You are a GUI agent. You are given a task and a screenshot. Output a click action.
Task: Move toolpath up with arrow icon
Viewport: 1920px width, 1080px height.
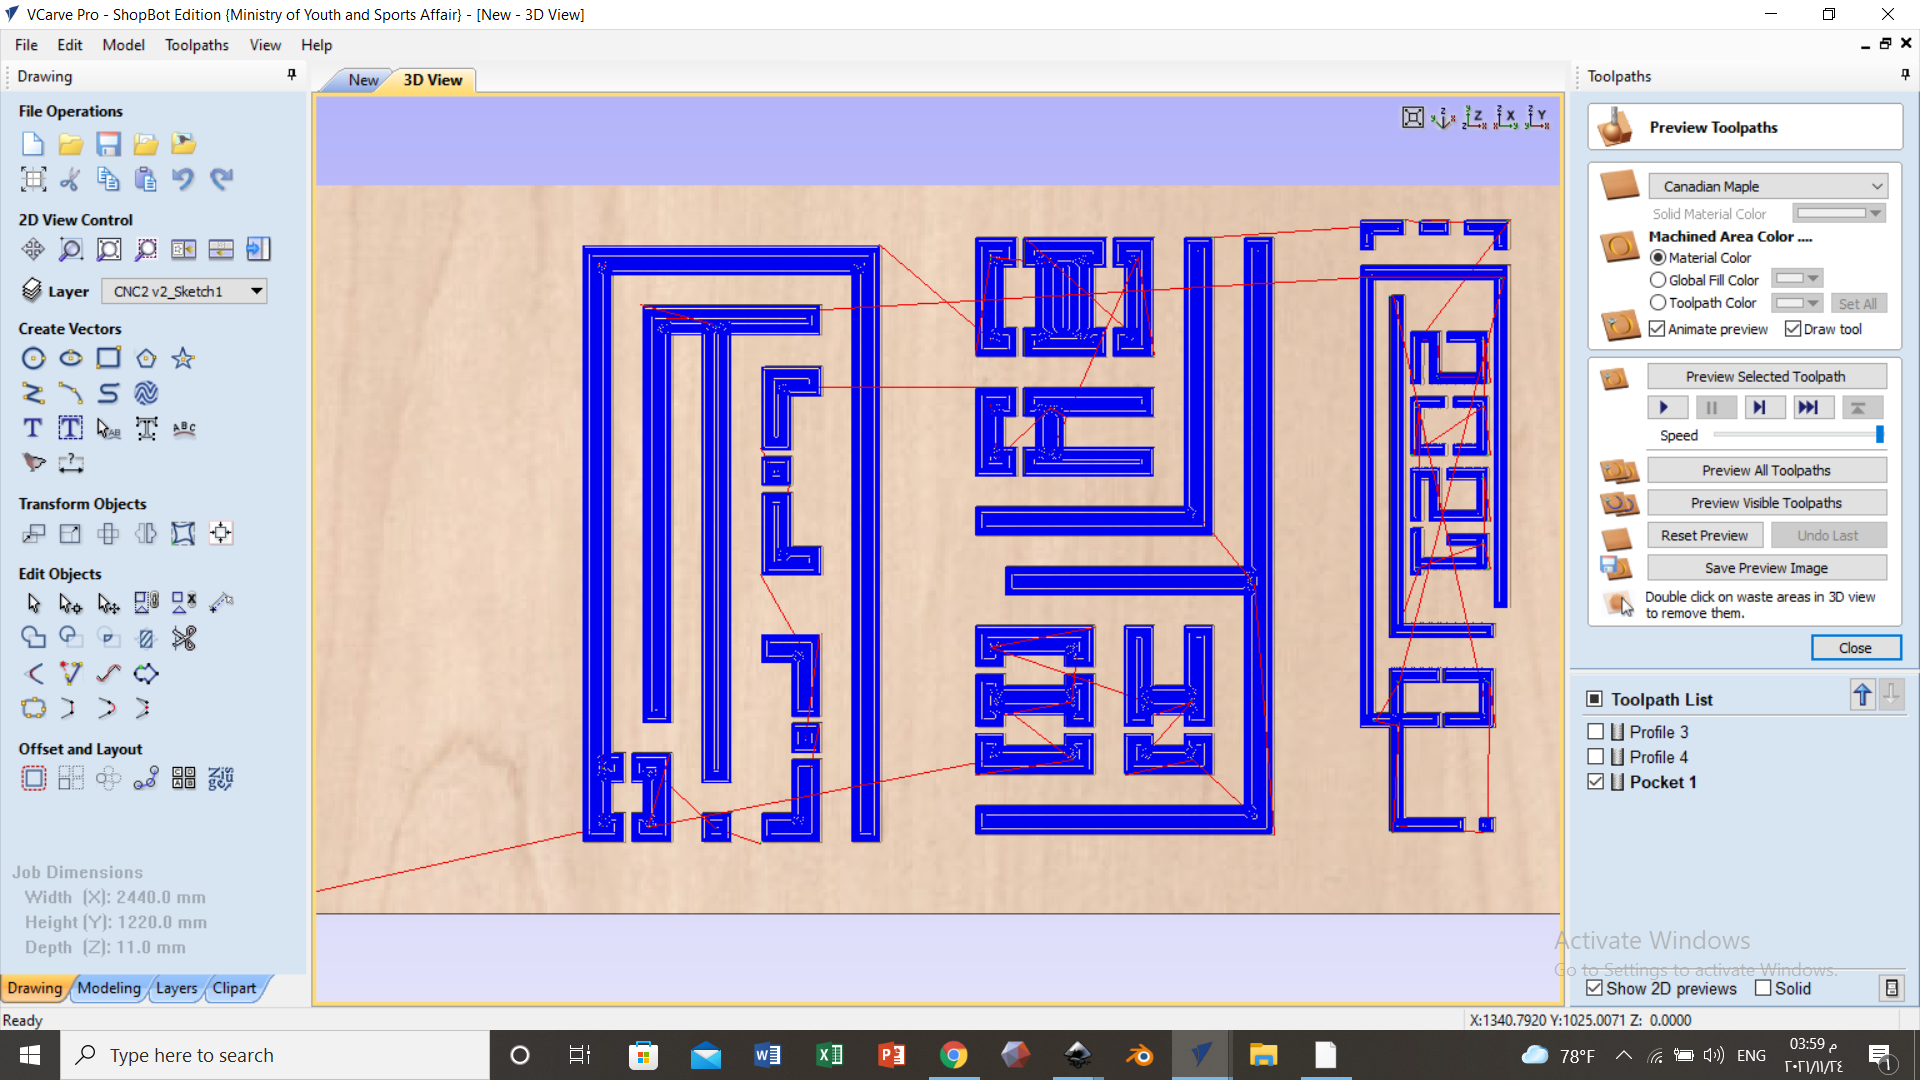(x=1862, y=695)
